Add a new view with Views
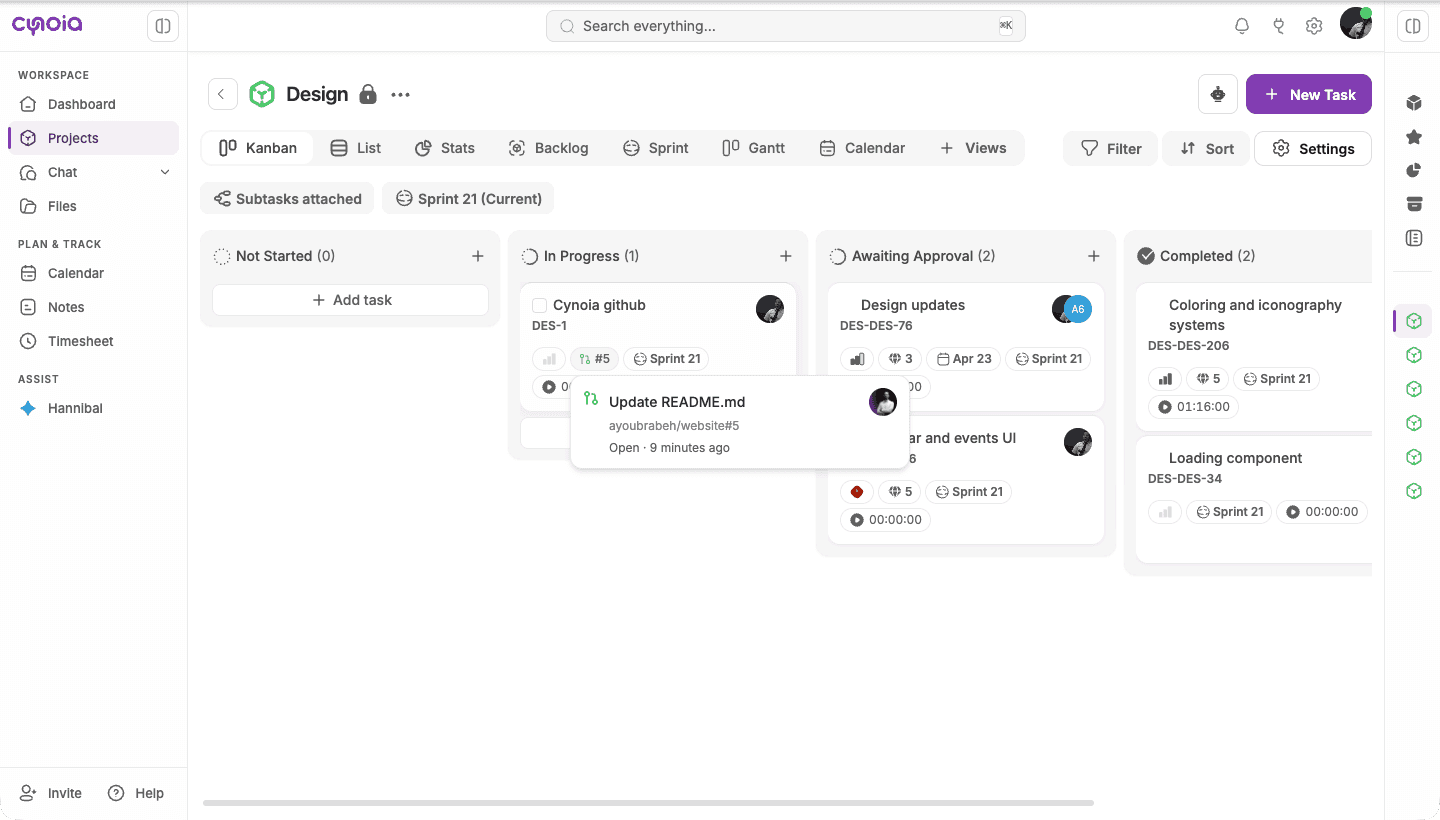This screenshot has height=820, width=1440. pyautogui.click(x=973, y=148)
